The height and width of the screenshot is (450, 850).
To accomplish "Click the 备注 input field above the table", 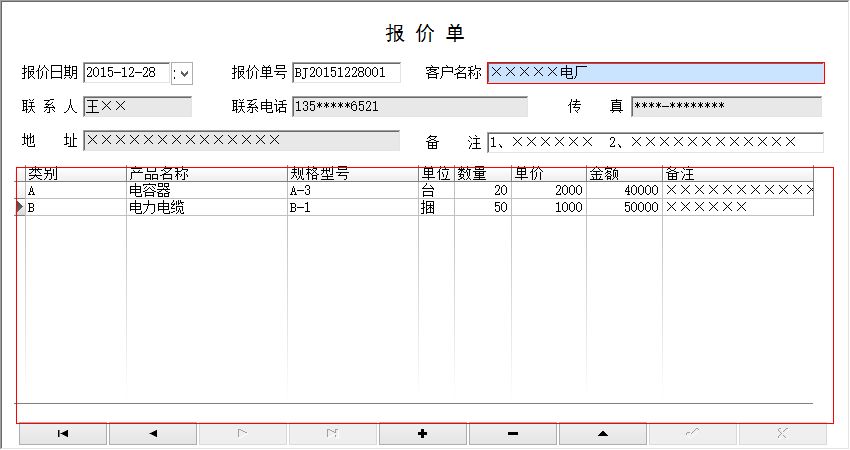I will pos(655,143).
